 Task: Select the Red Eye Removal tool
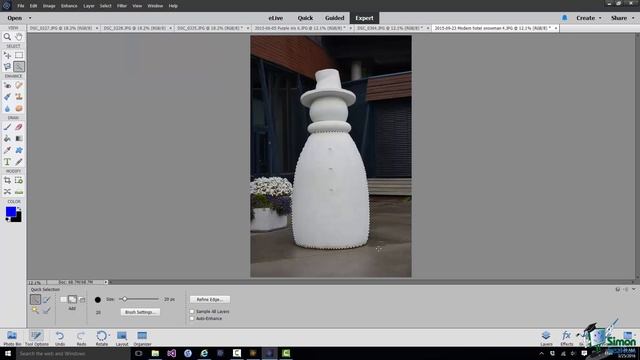pyautogui.click(x=7, y=85)
